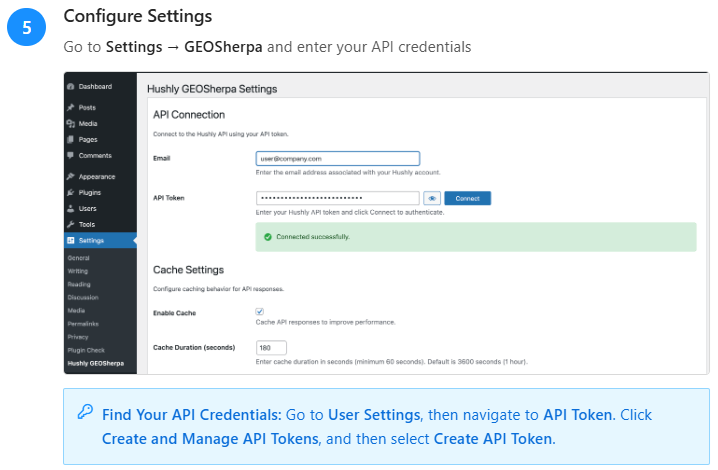Open Reading settings submenu
718x470 pixels.
[79, 284]
